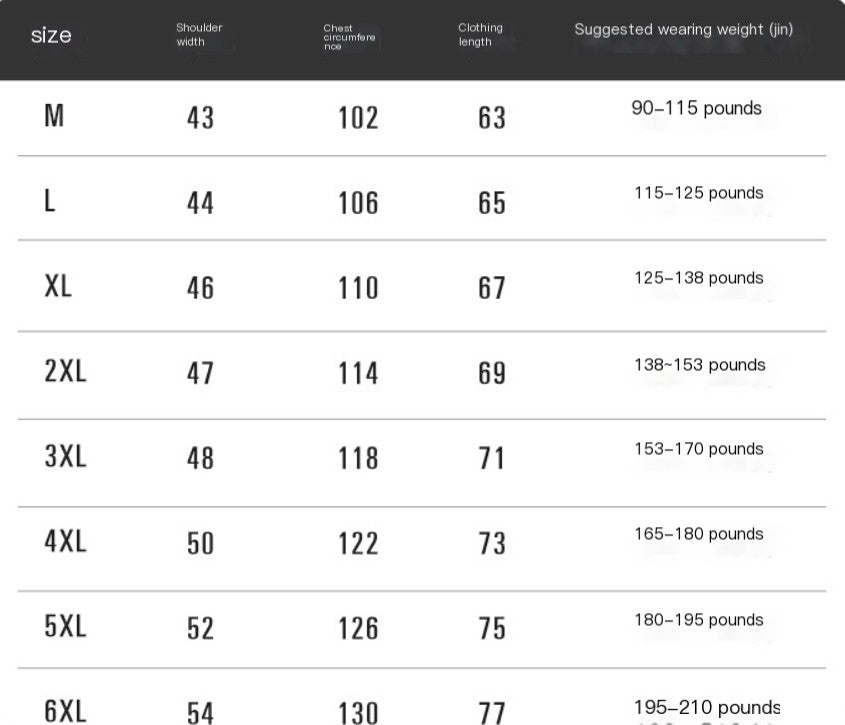
Task: Click the 'size' column header
Action: [51, 36]
